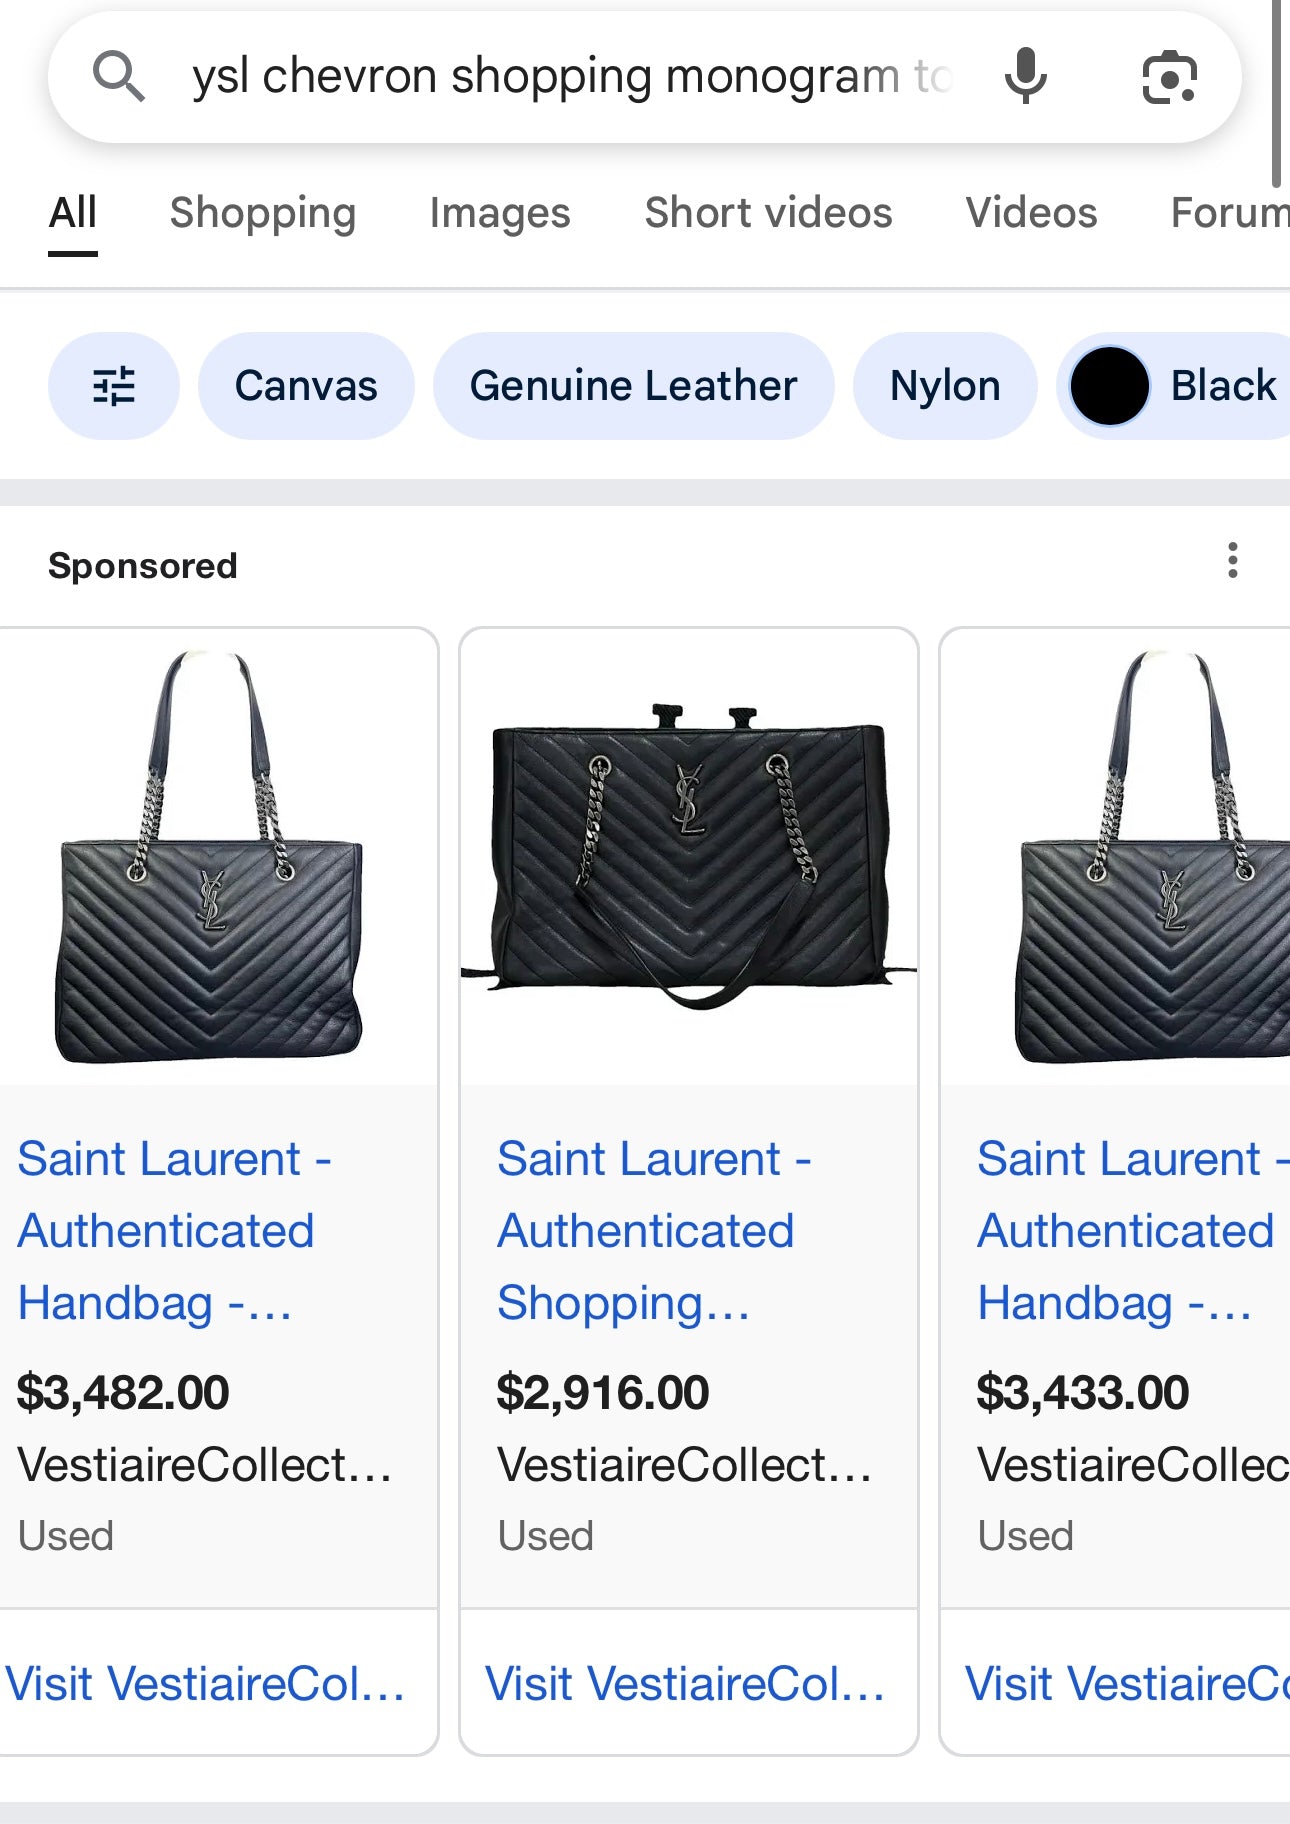Screen dimensions: 1290x1824
Task: Open the search filters options icon
Action: pyautogui.click(x=113, y=385)
